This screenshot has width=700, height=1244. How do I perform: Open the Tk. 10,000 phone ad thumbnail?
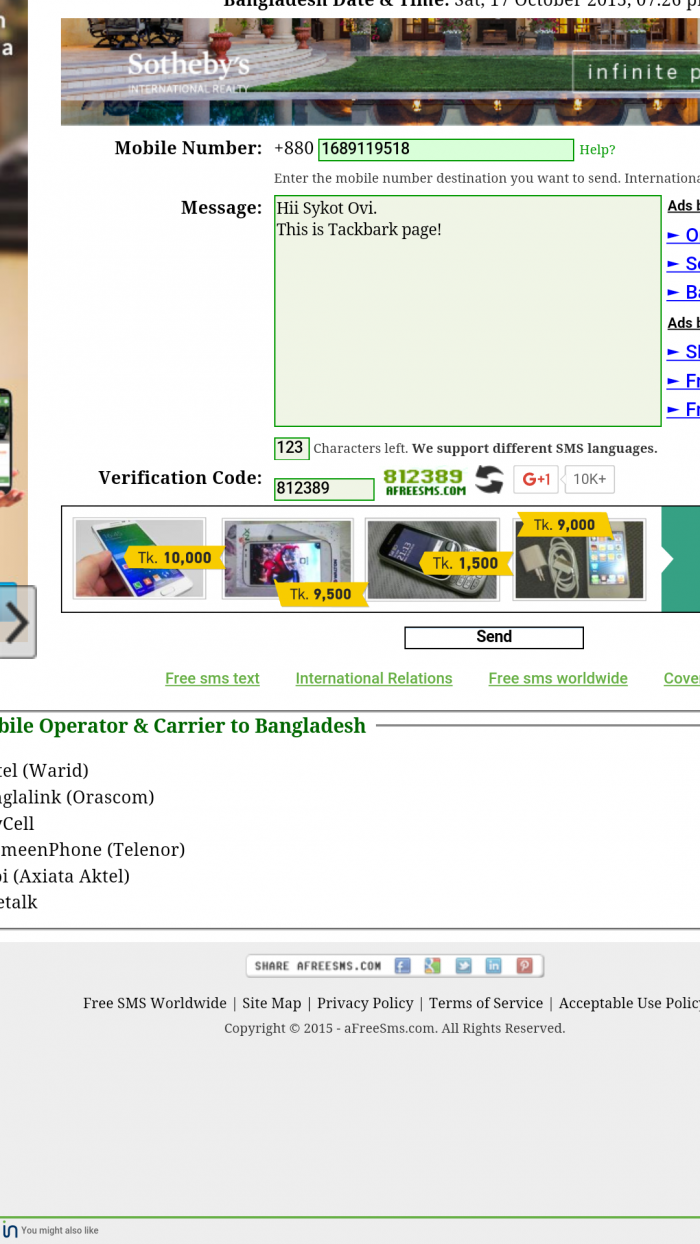pos(140,558)
